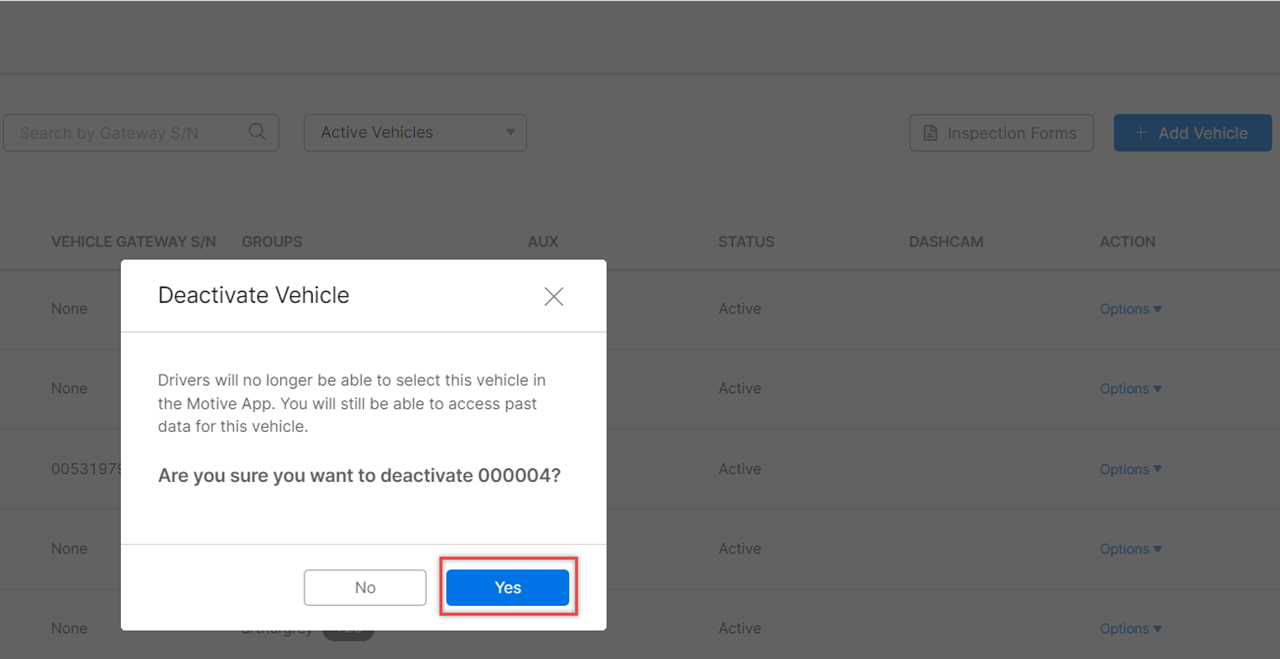The width and height of the screenshot is (1280, 659).
Task: Click the 'Drivers will no longer be able' message
Action: click(x=352, y=403)
